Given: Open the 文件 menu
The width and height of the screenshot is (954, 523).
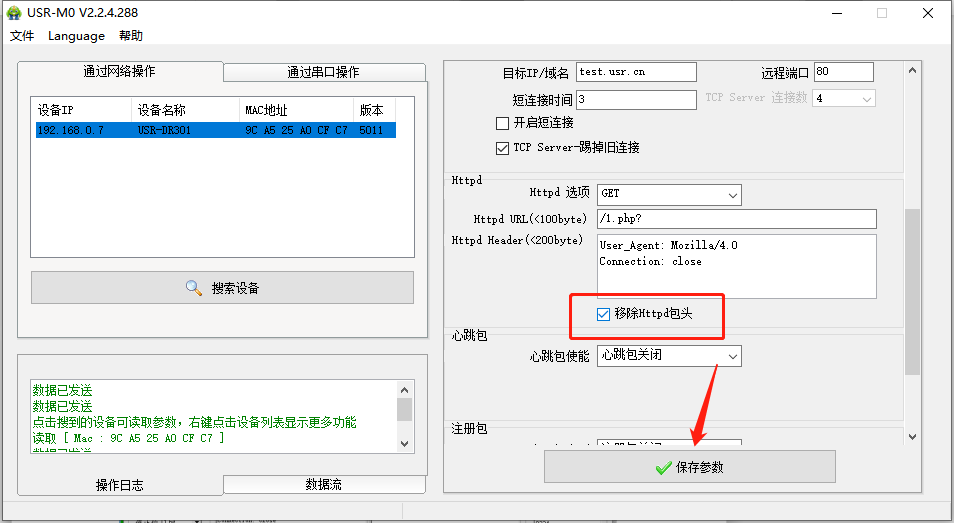Looking at the screenshot, I should 22,36.
